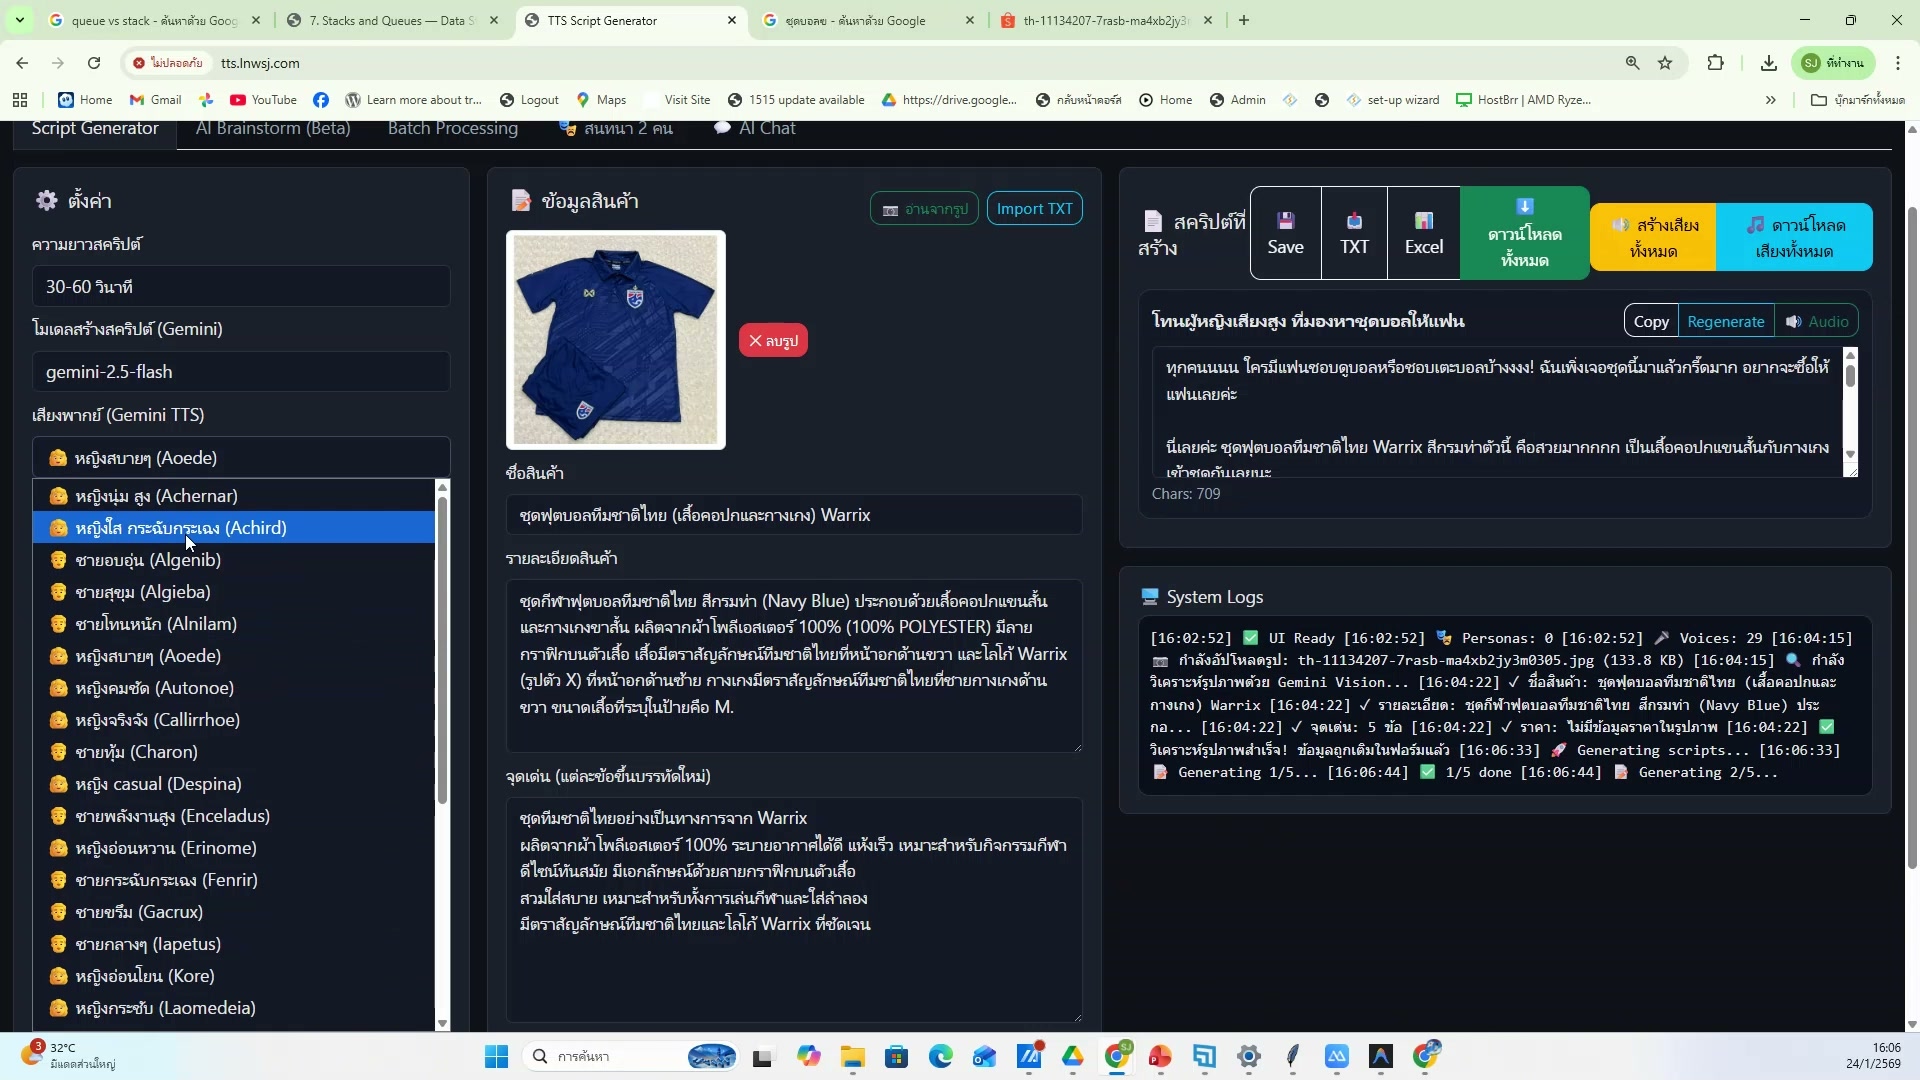Open the AI Chat tab
This screenshot has width=1920, height=1080.
coord(755,128)
